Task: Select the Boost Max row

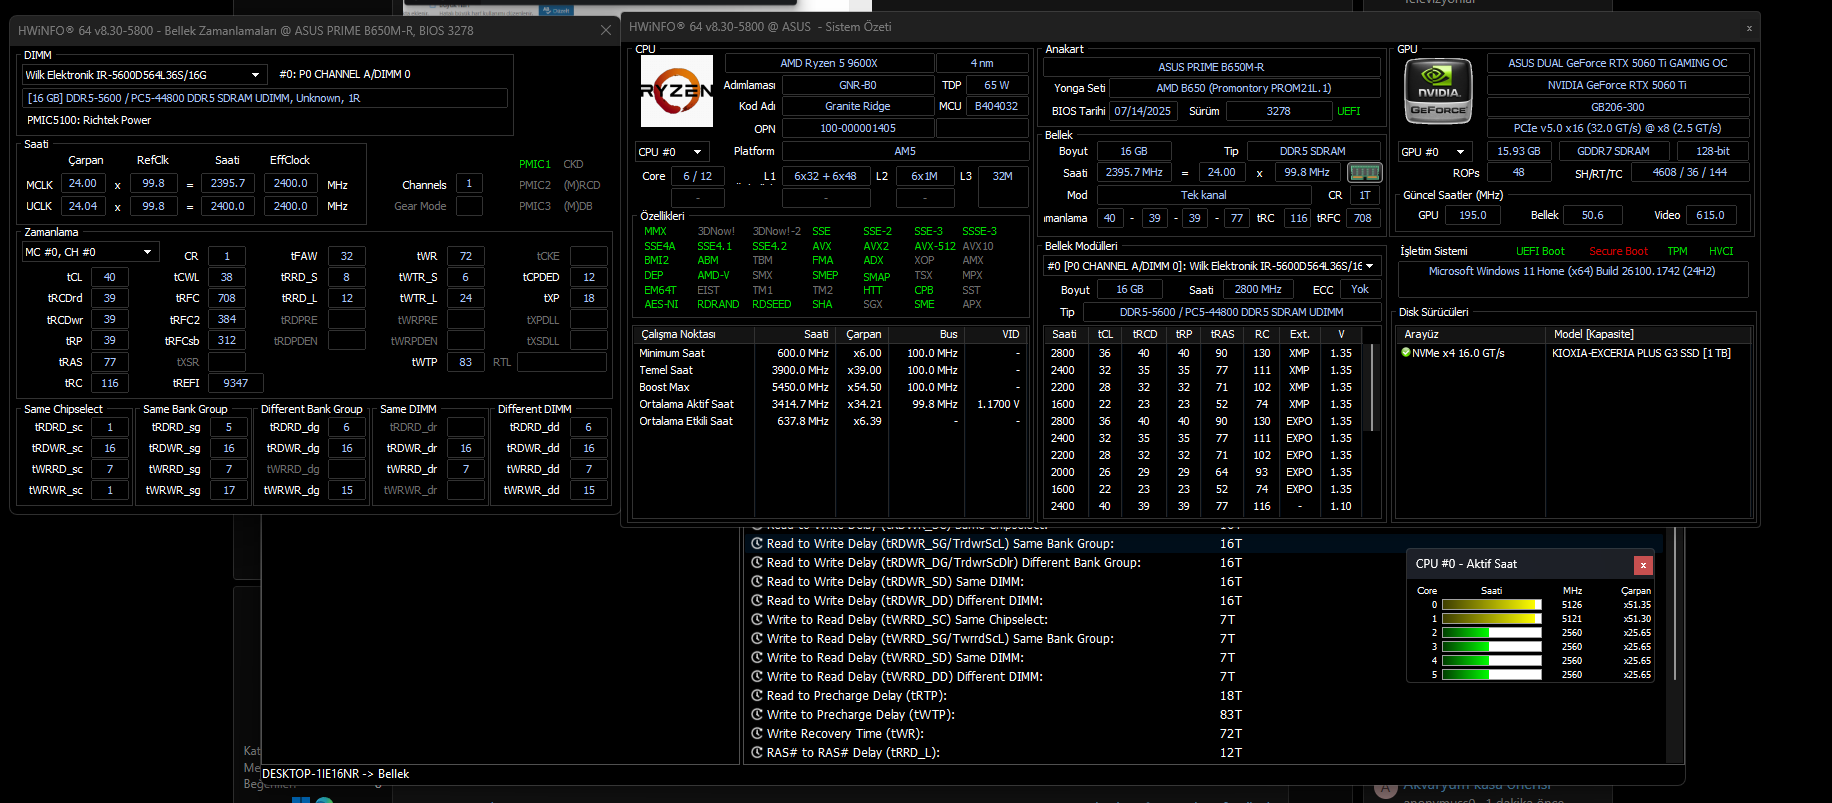Action: coord(829,387)
